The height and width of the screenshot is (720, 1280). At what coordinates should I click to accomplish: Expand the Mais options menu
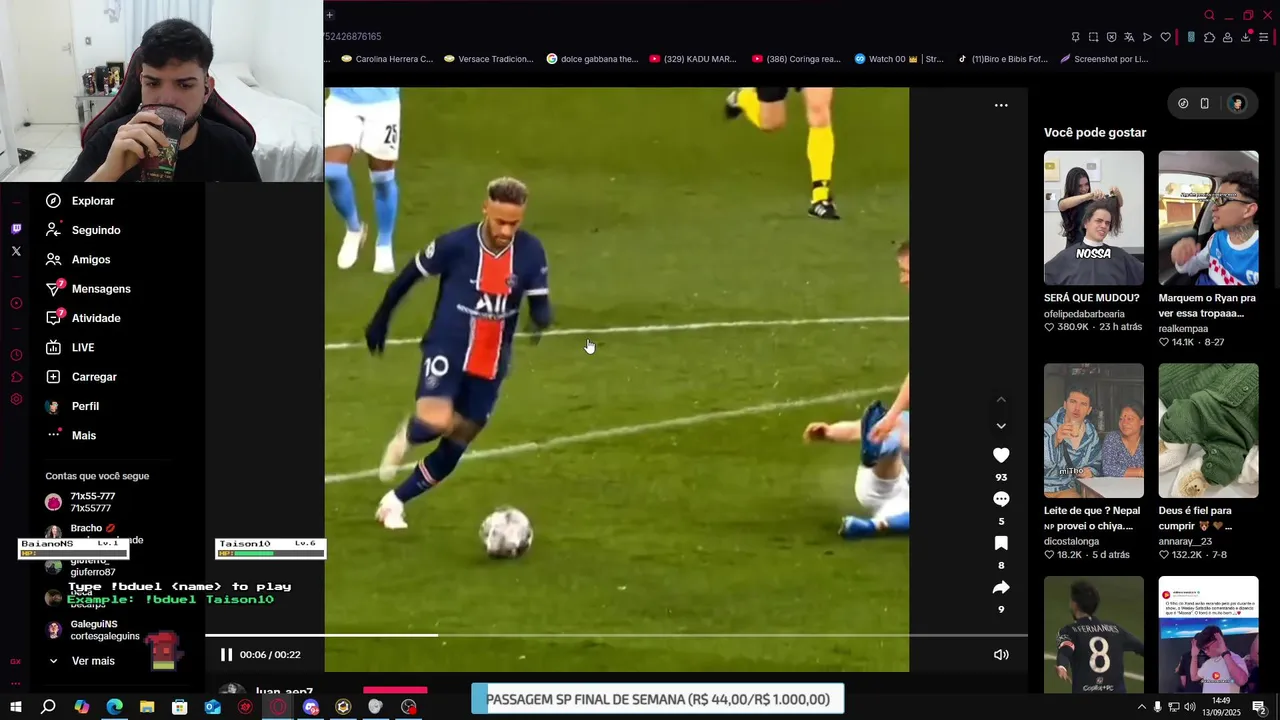coord(71,435)
